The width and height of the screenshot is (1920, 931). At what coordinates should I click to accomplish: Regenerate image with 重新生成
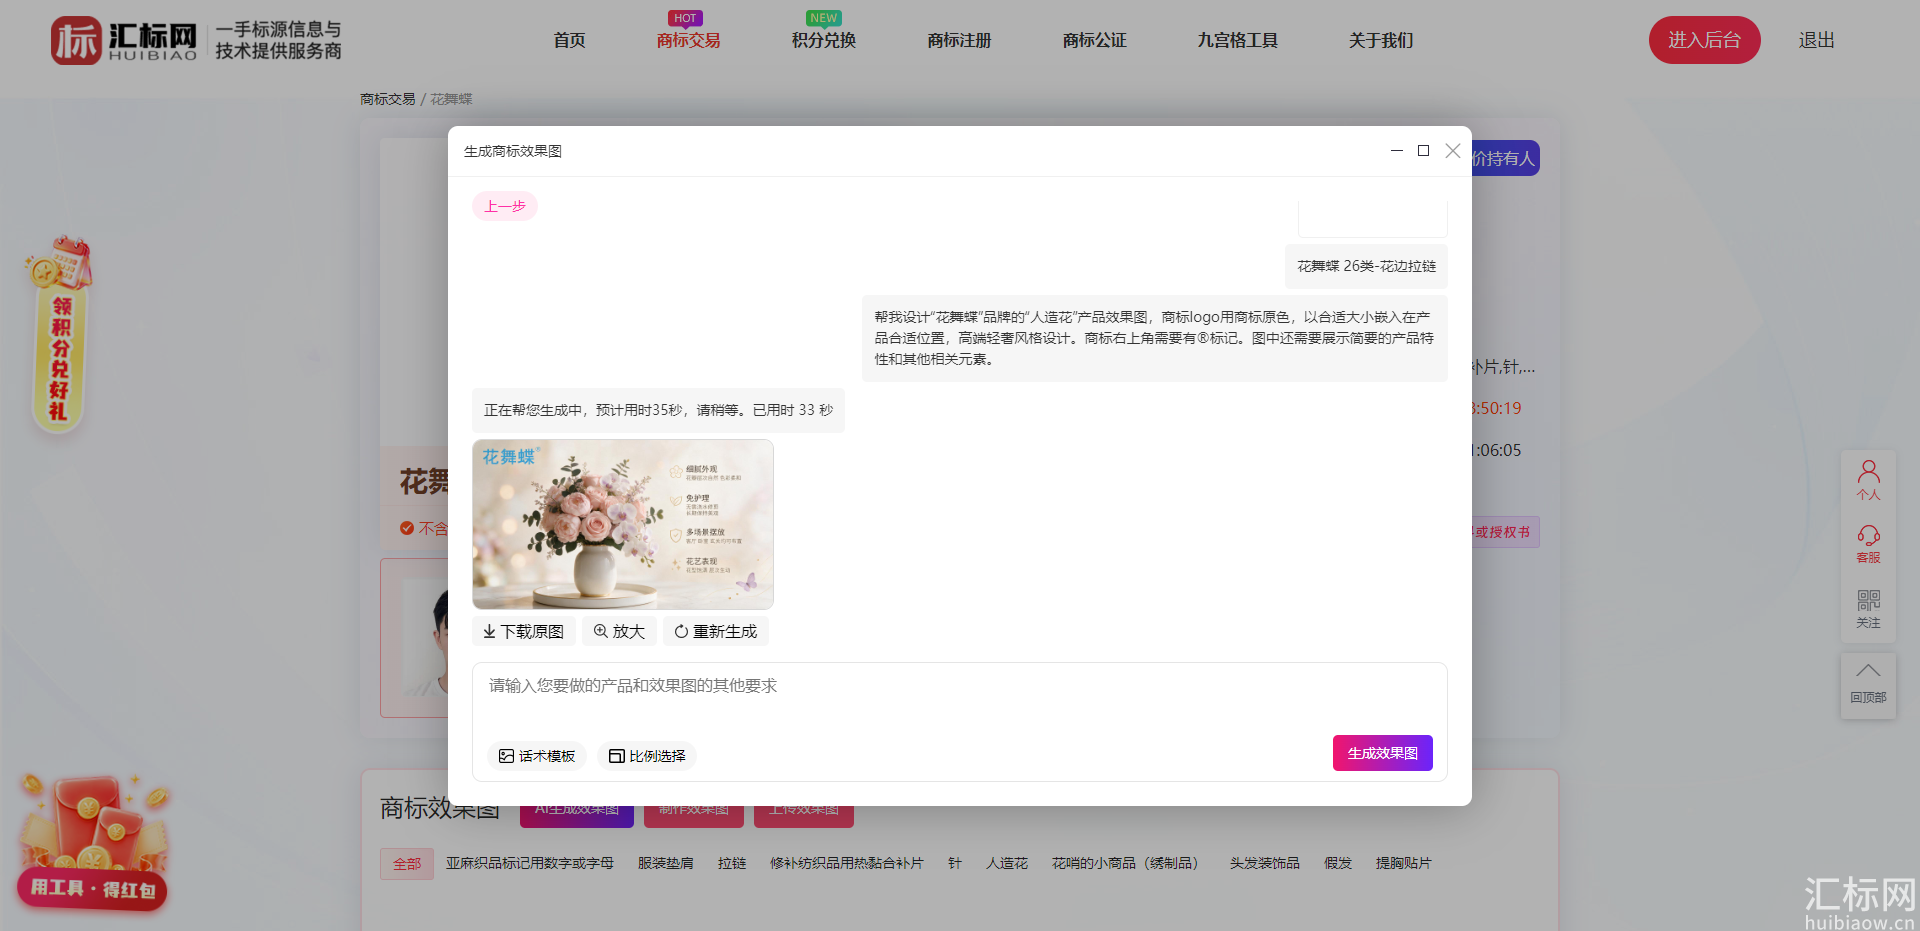[x=716, y=632]
